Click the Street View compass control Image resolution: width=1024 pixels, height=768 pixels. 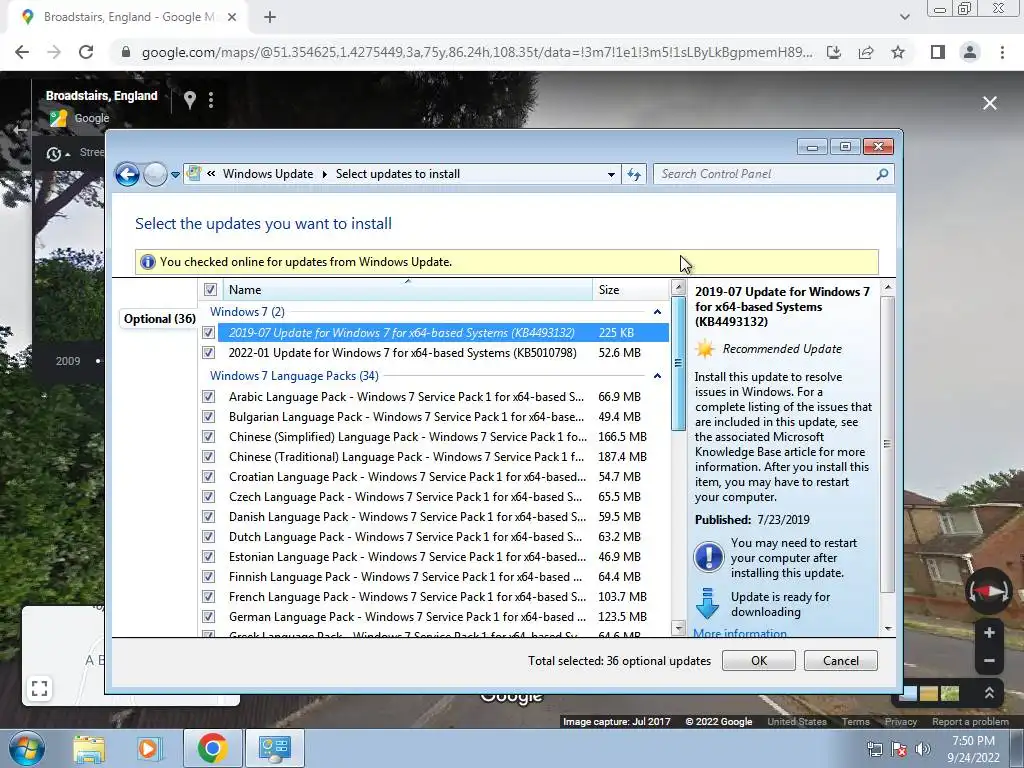[988, 591]
